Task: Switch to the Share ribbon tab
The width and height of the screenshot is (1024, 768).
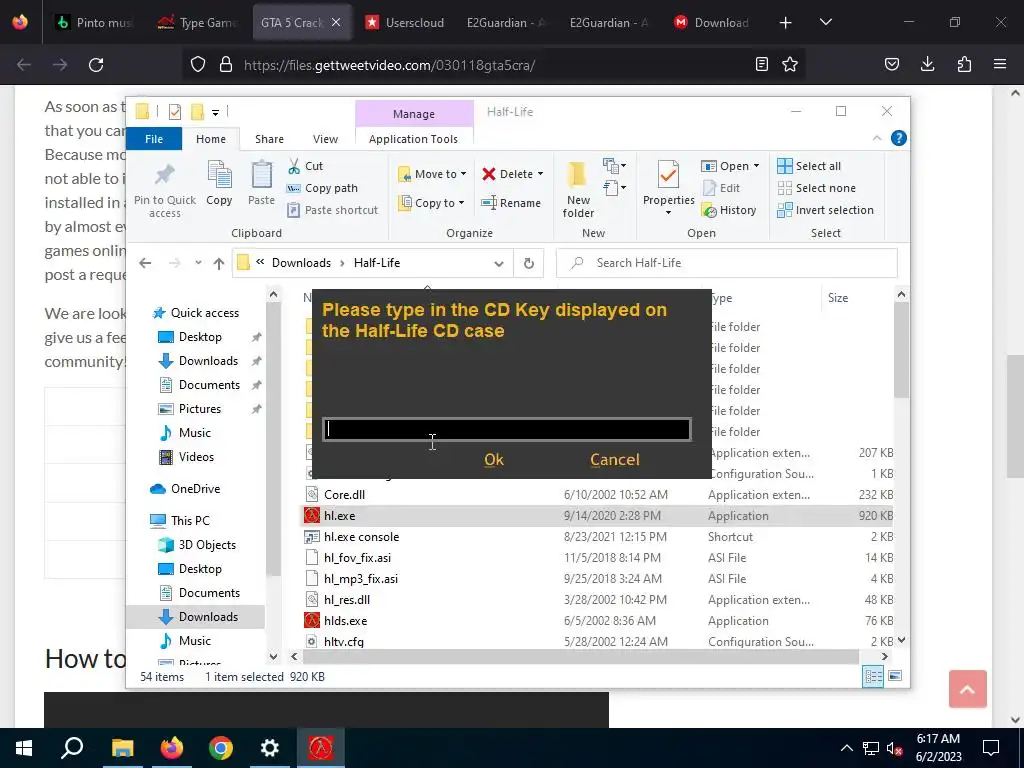Action: pyautogui.click(x=269, y=138)
